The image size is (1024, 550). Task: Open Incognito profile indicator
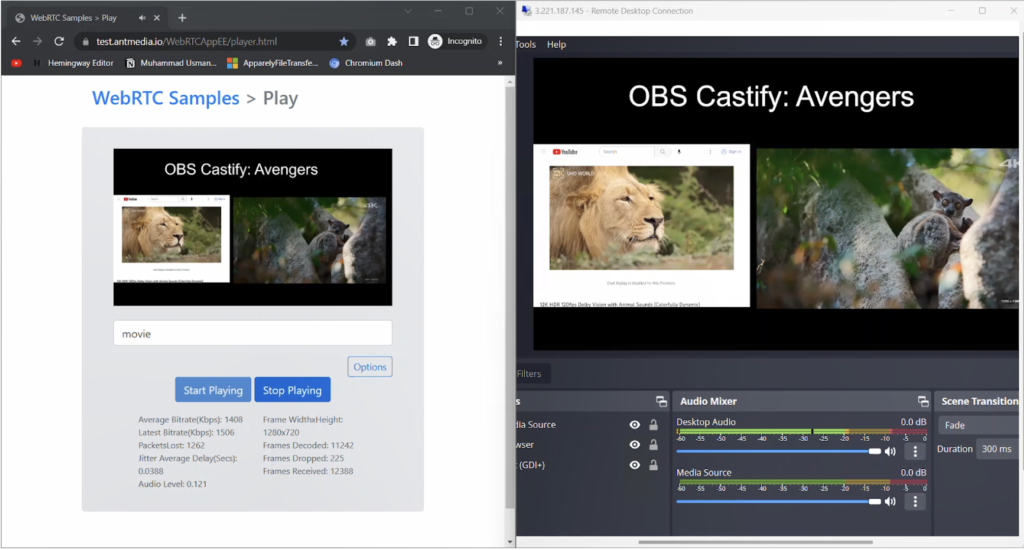[x=455, y=41]
